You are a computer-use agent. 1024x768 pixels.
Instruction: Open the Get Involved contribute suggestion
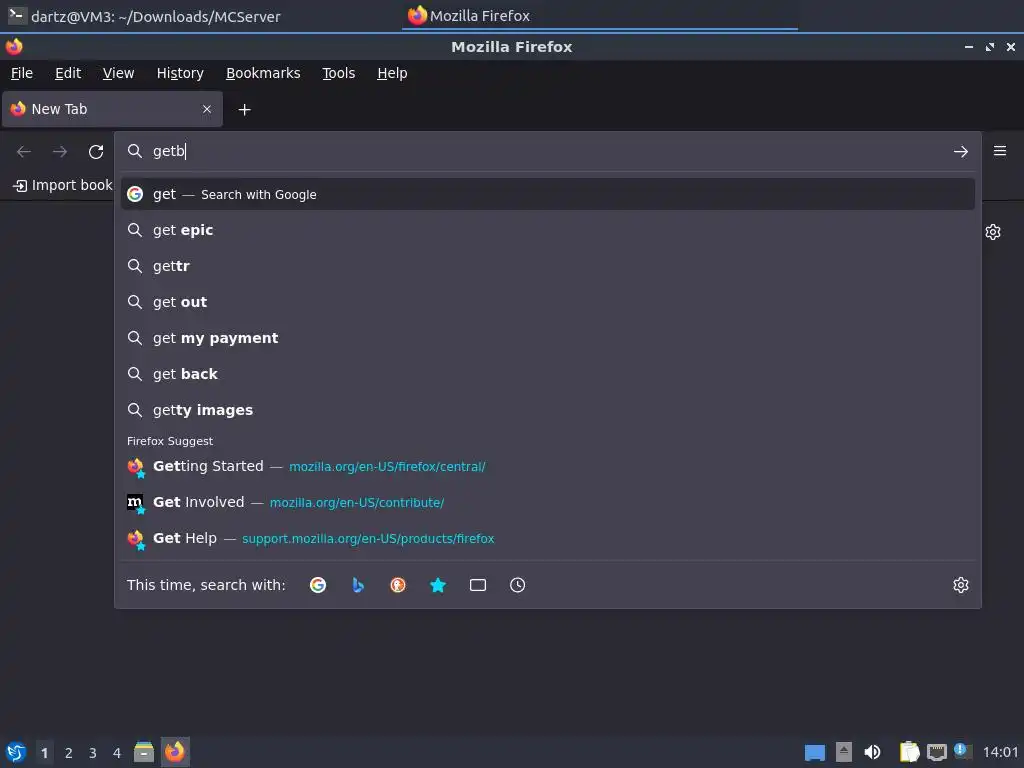coord(547,502)
